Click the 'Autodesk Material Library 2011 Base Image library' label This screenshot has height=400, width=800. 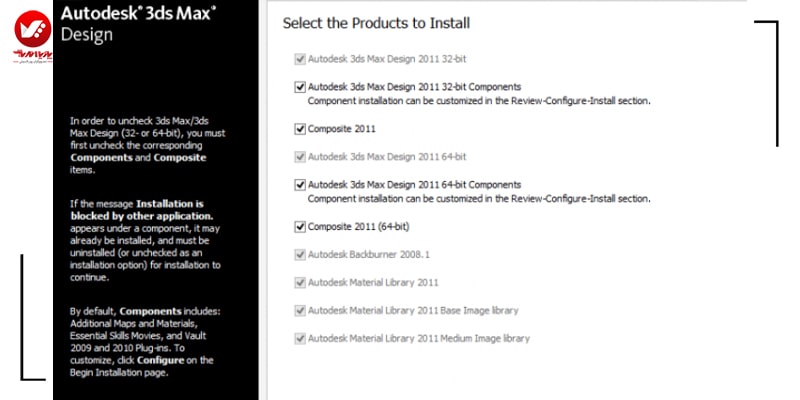click(413, 310)
